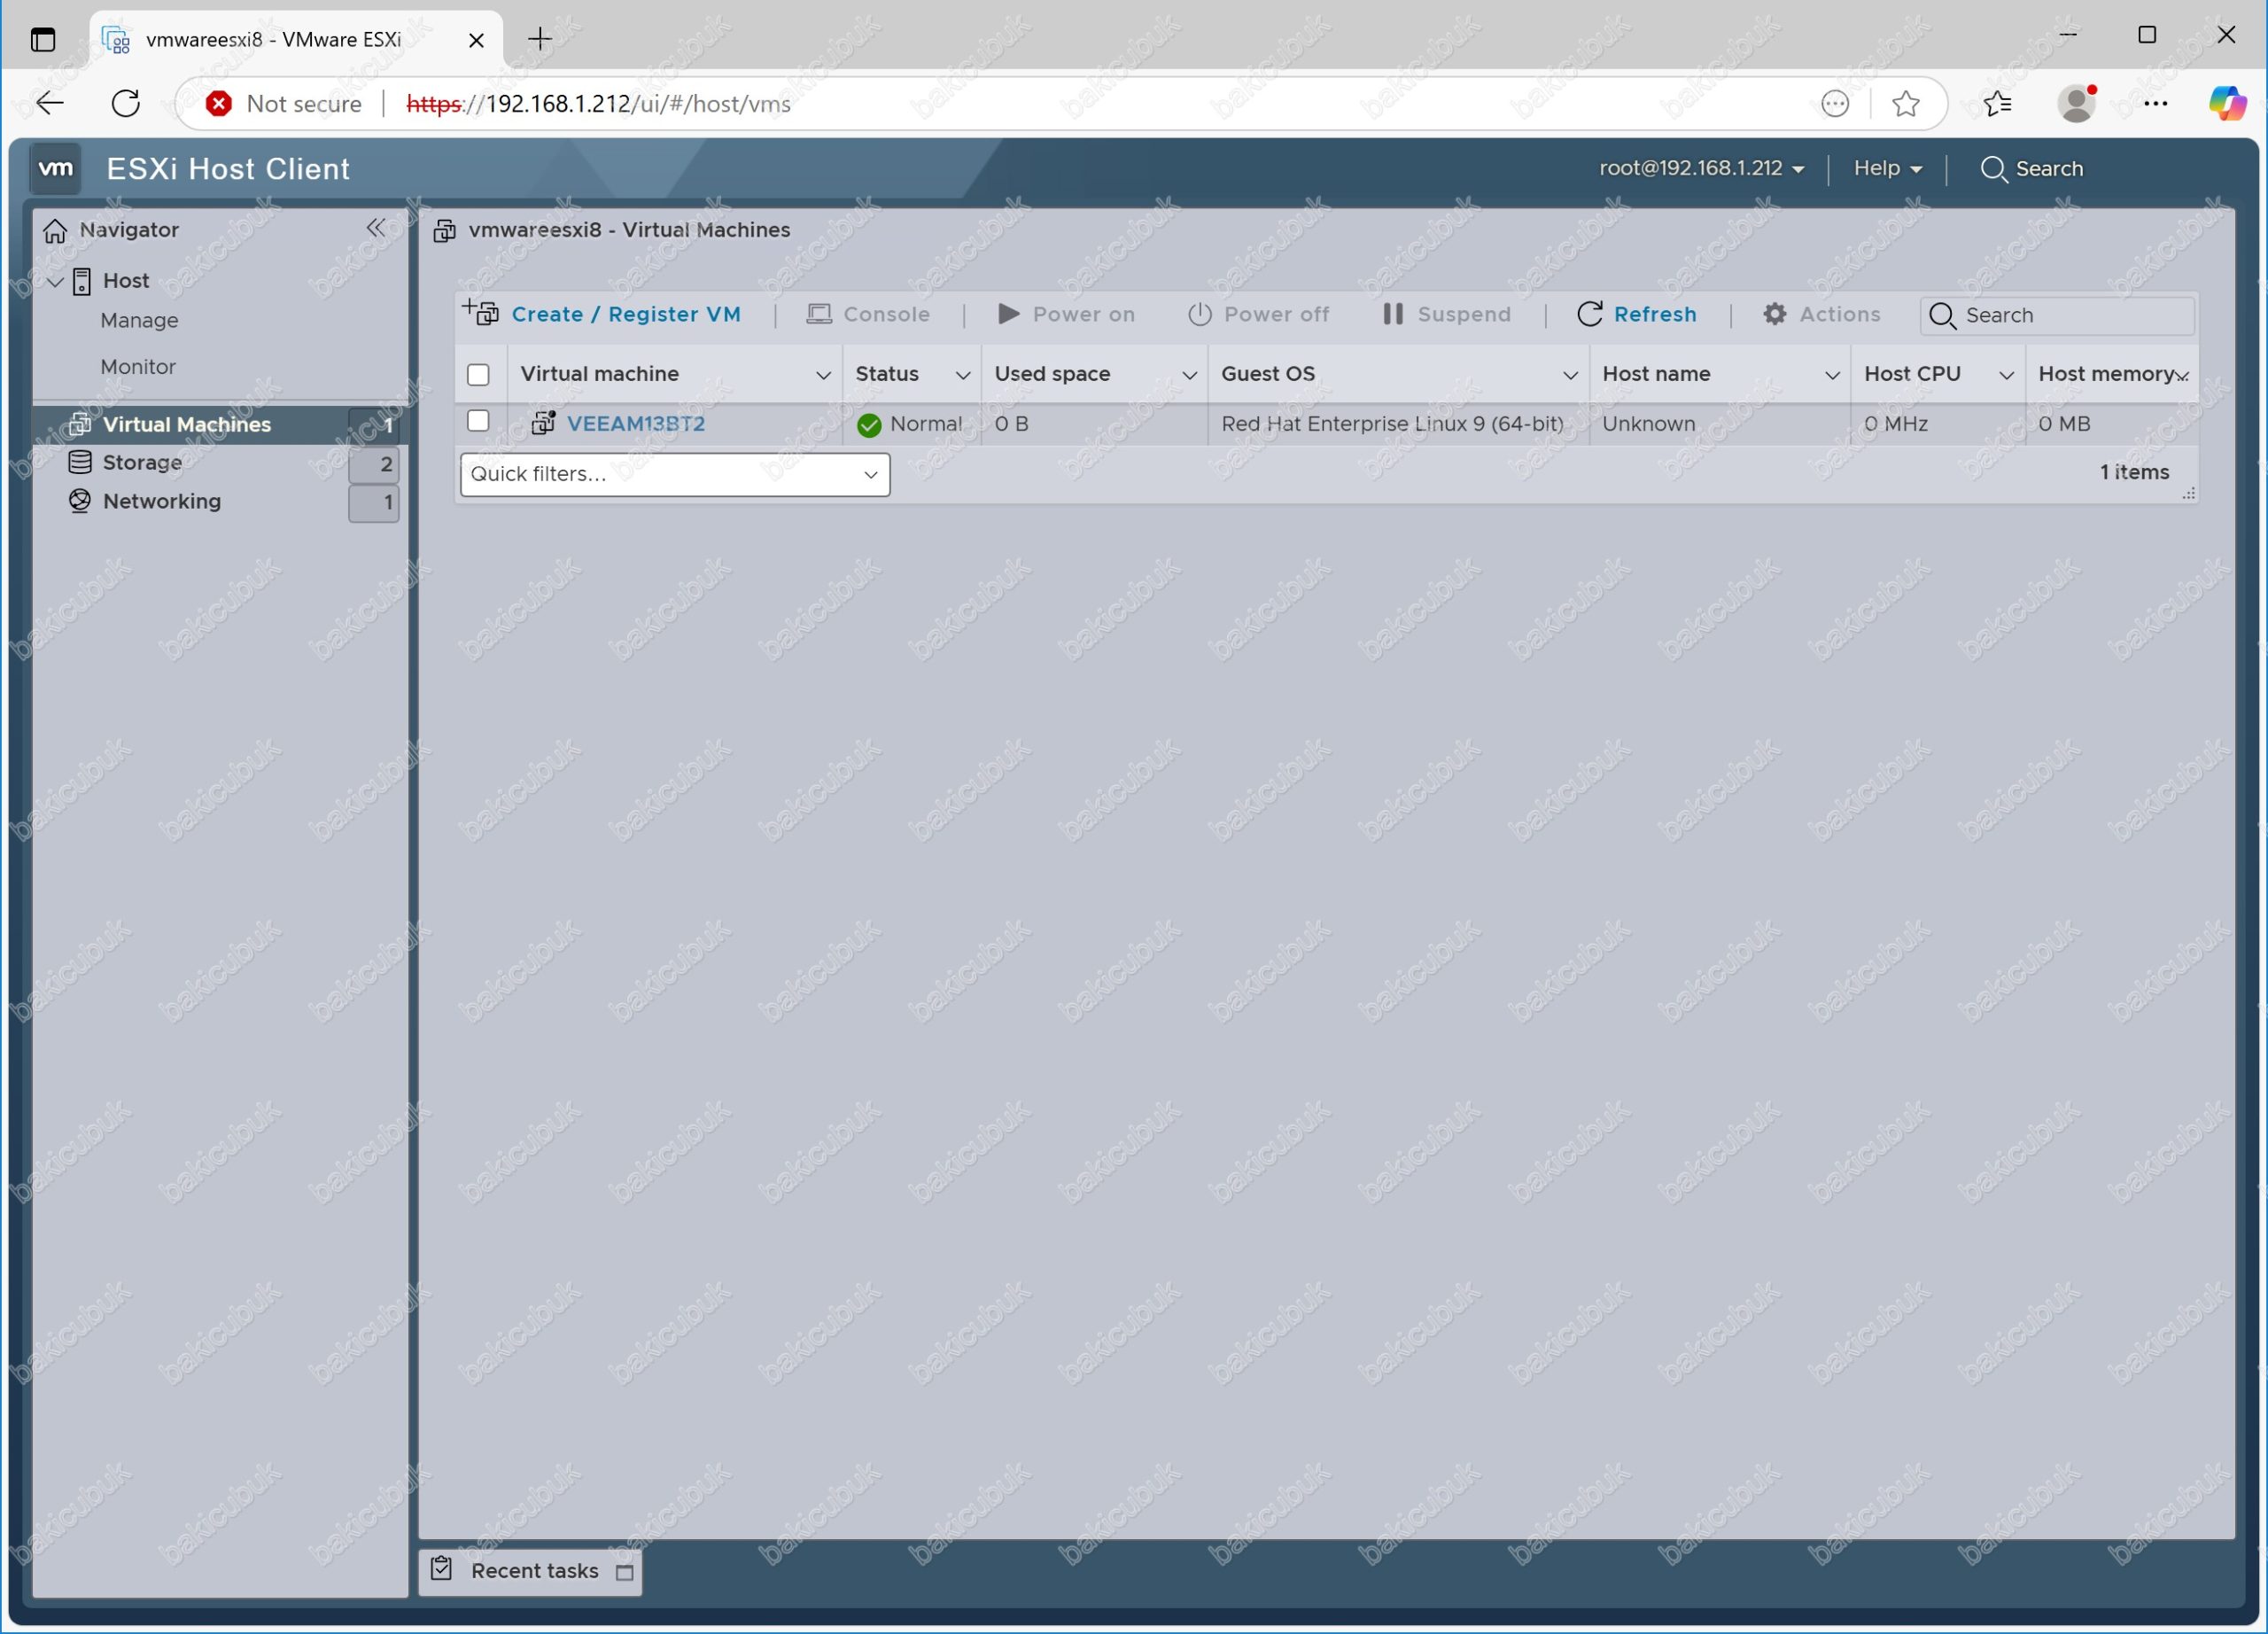Open browser profile avatar
This screenshot has height=1634, width=2268.
tap(2077, 103)
